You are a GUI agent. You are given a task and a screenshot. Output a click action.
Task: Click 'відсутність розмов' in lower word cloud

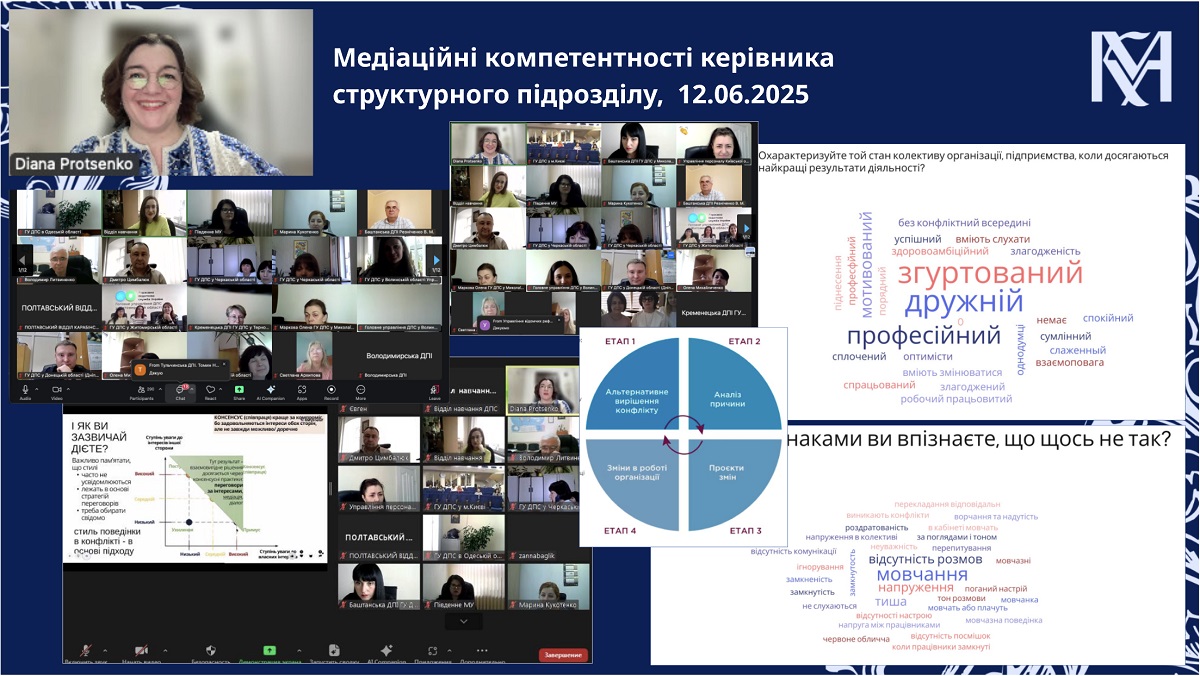(x=925, y=559)
